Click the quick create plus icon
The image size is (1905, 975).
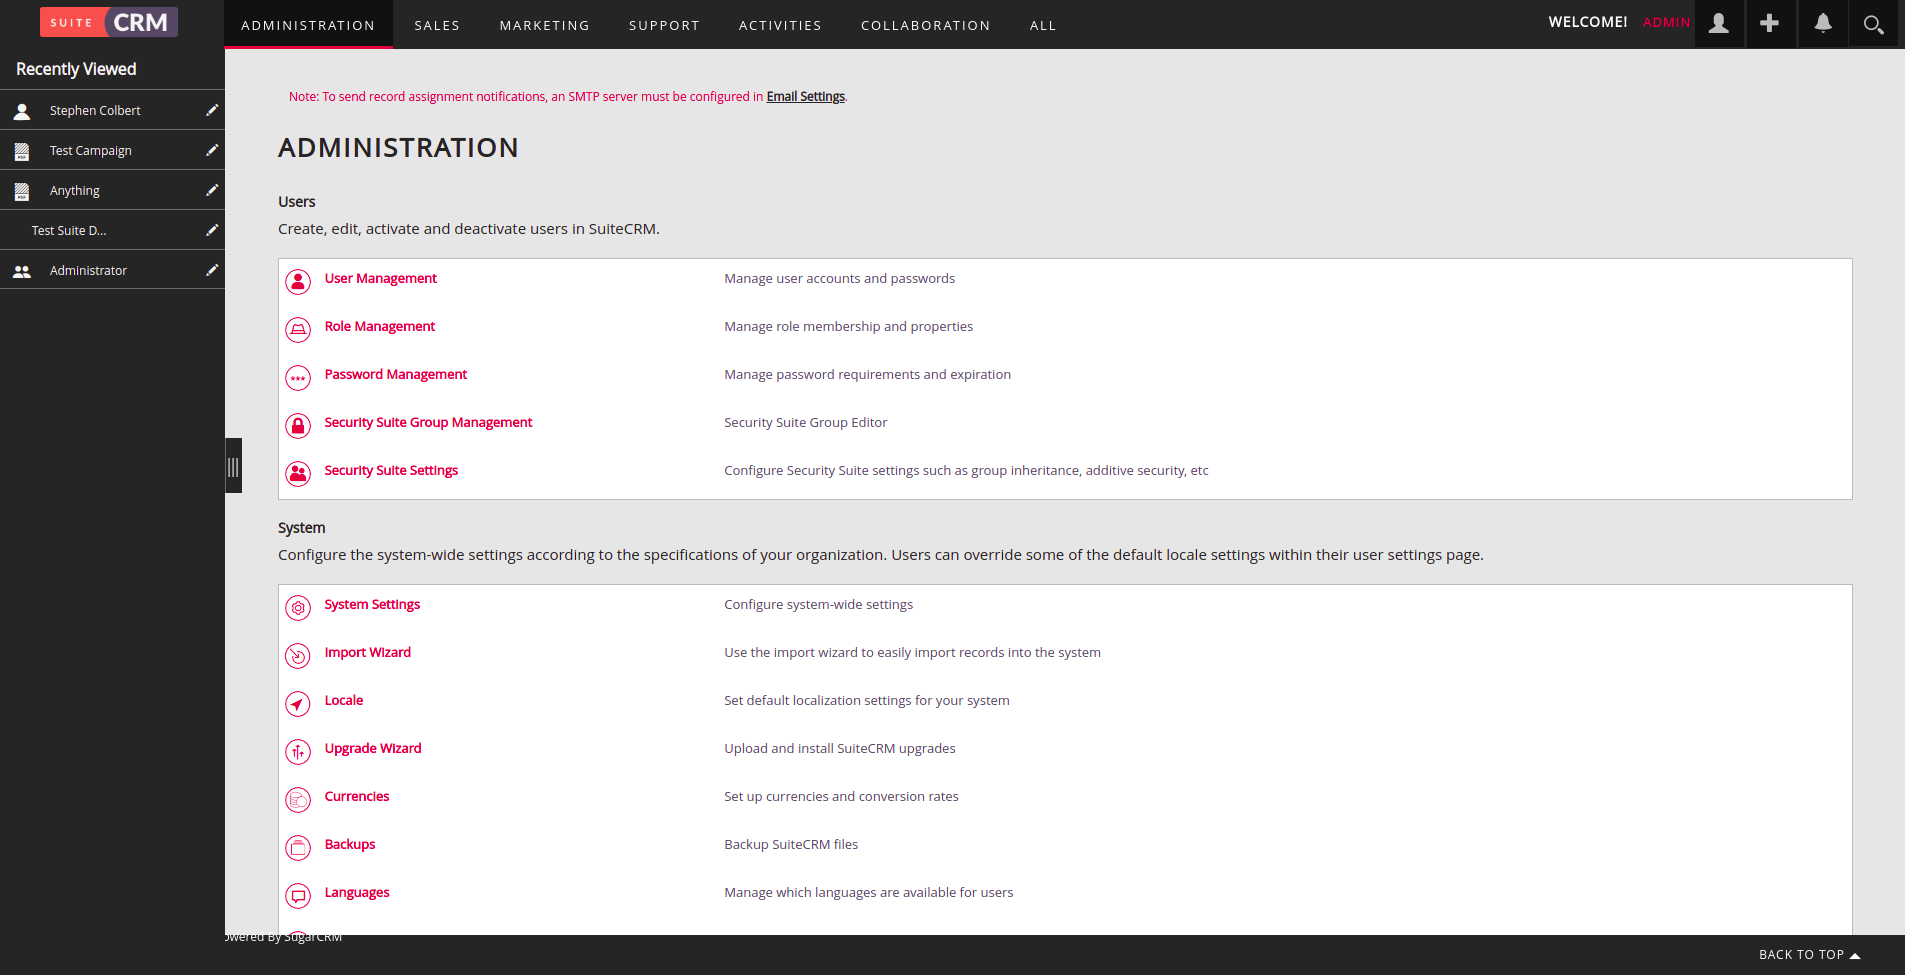[1769, 23]
